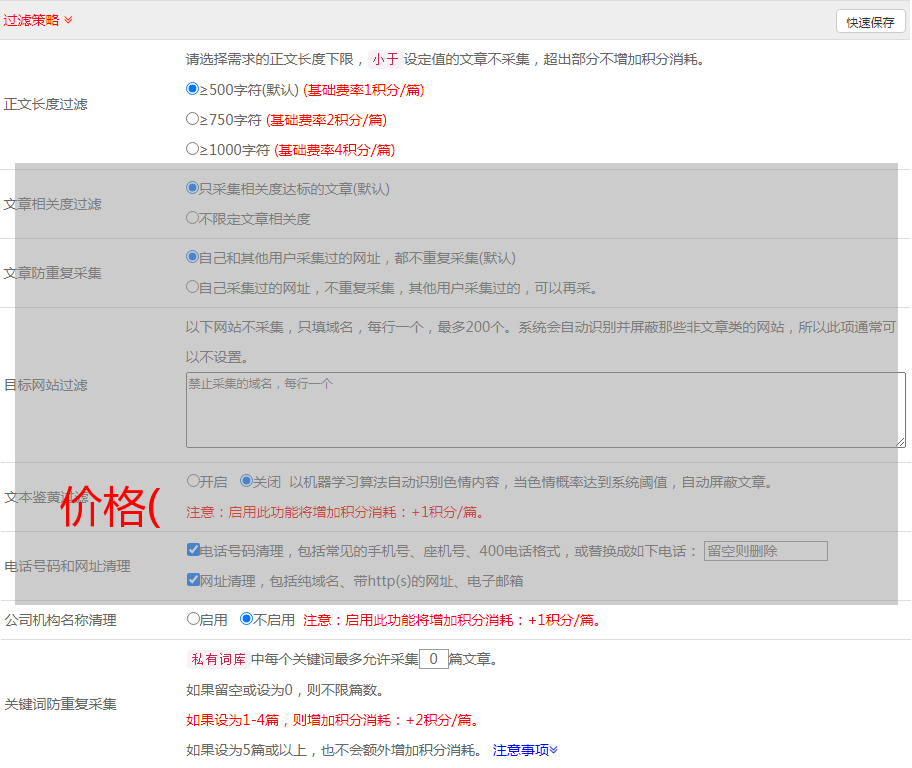Click the 私有词库 label link
The image size is (912, 768).
216,659
